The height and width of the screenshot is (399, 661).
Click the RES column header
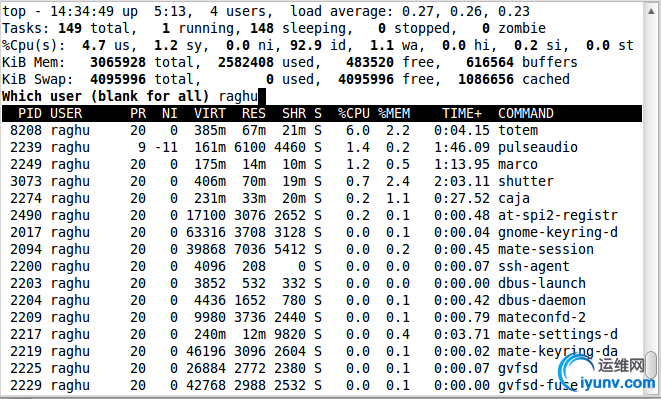tap(254, 113)
